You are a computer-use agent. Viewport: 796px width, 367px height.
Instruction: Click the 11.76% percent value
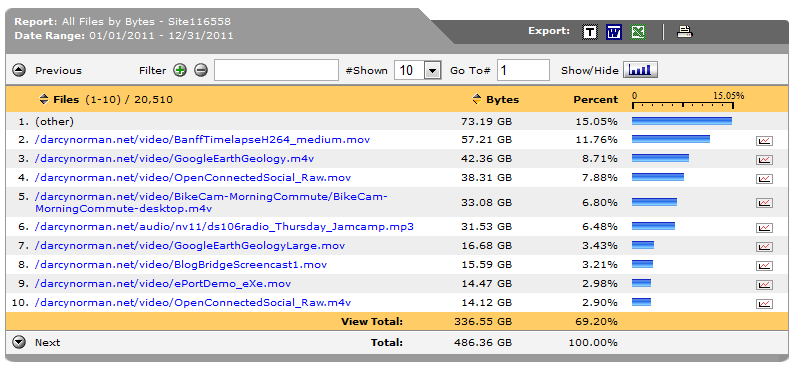click(596, 140)
